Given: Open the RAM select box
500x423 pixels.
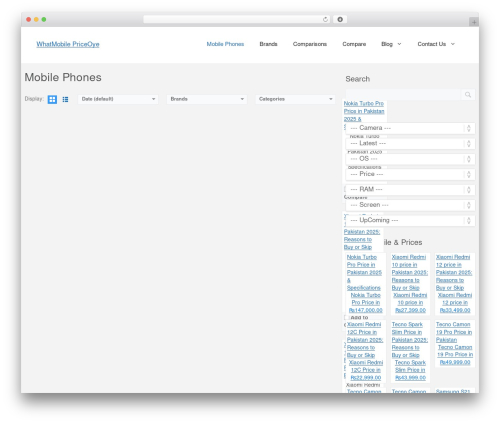Looking at the screenshot, I should (410, 189).
